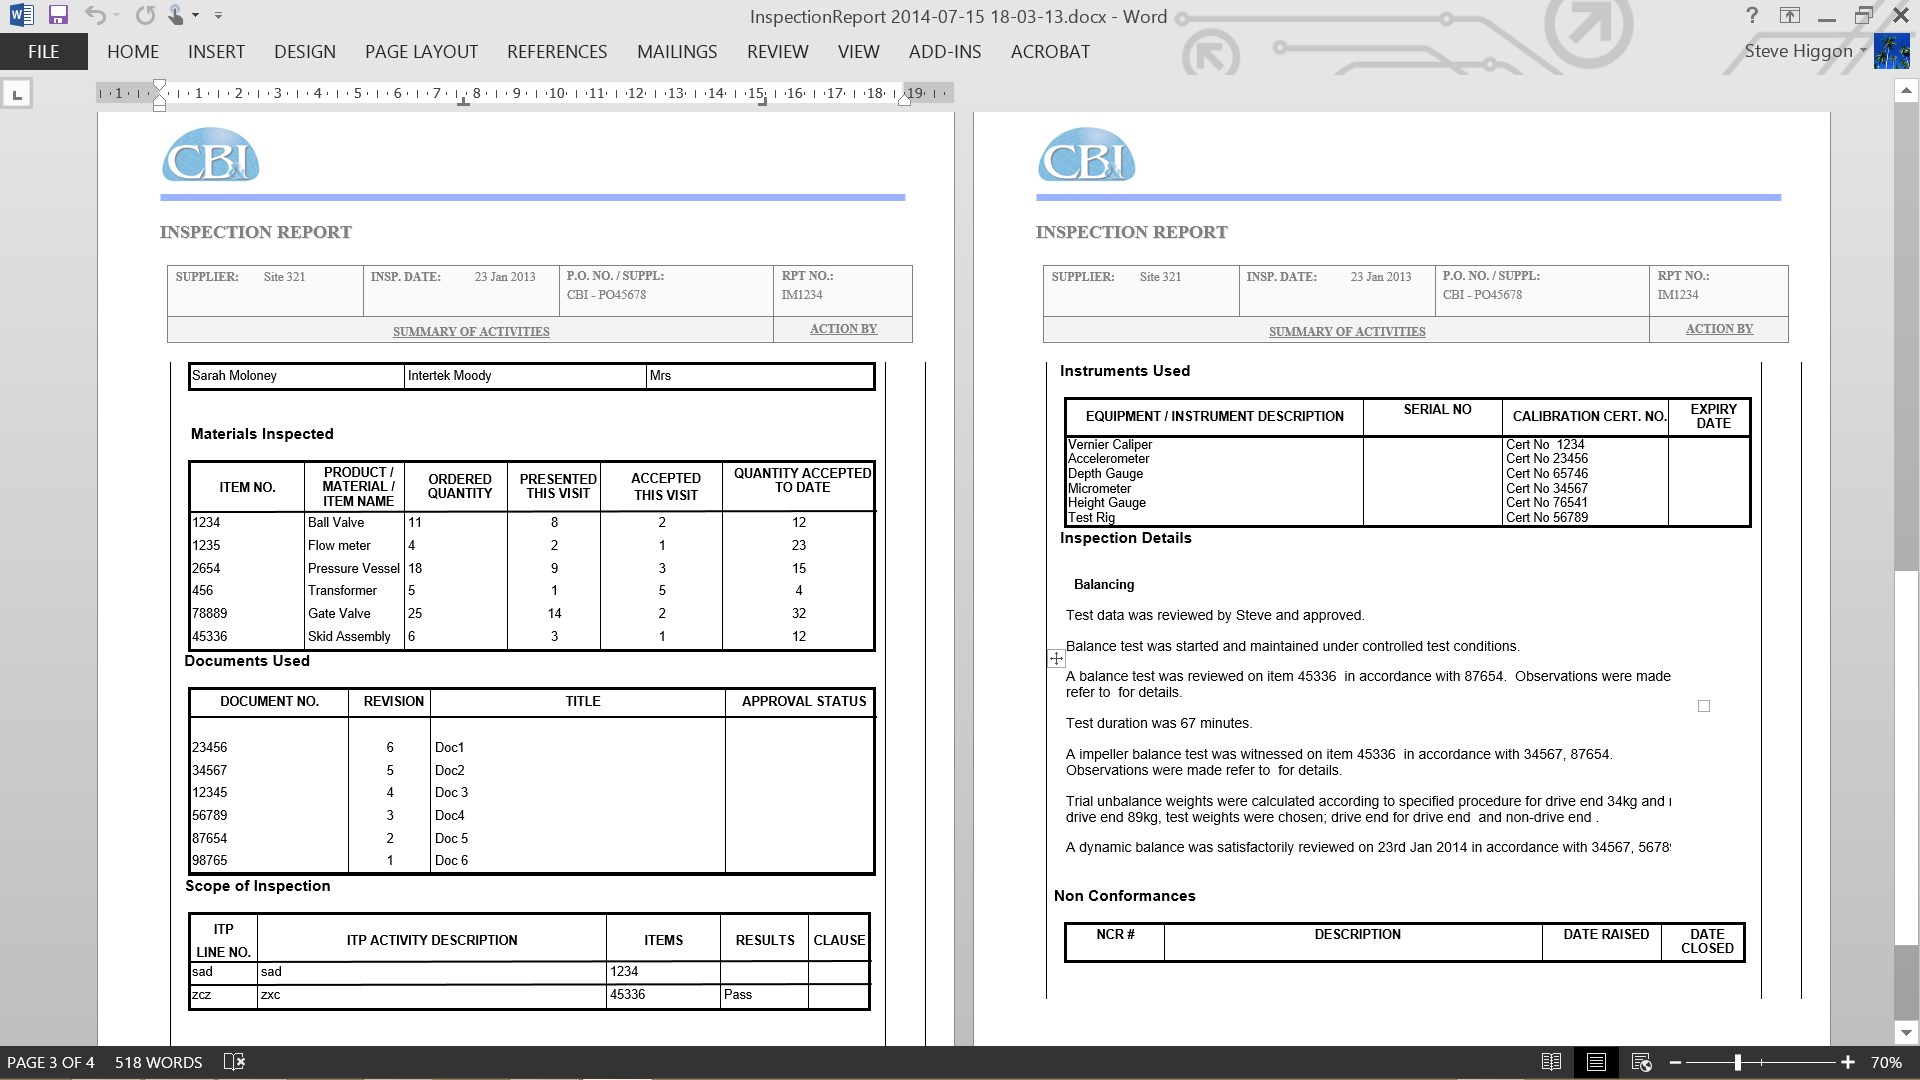Click the table move handle icon

[1056, 658]
